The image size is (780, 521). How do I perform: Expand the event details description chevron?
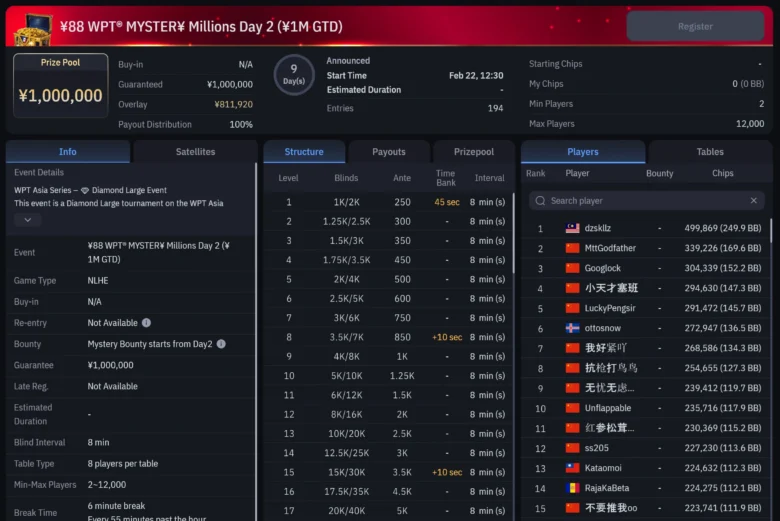pyautogui.click(x=27, y=220)
